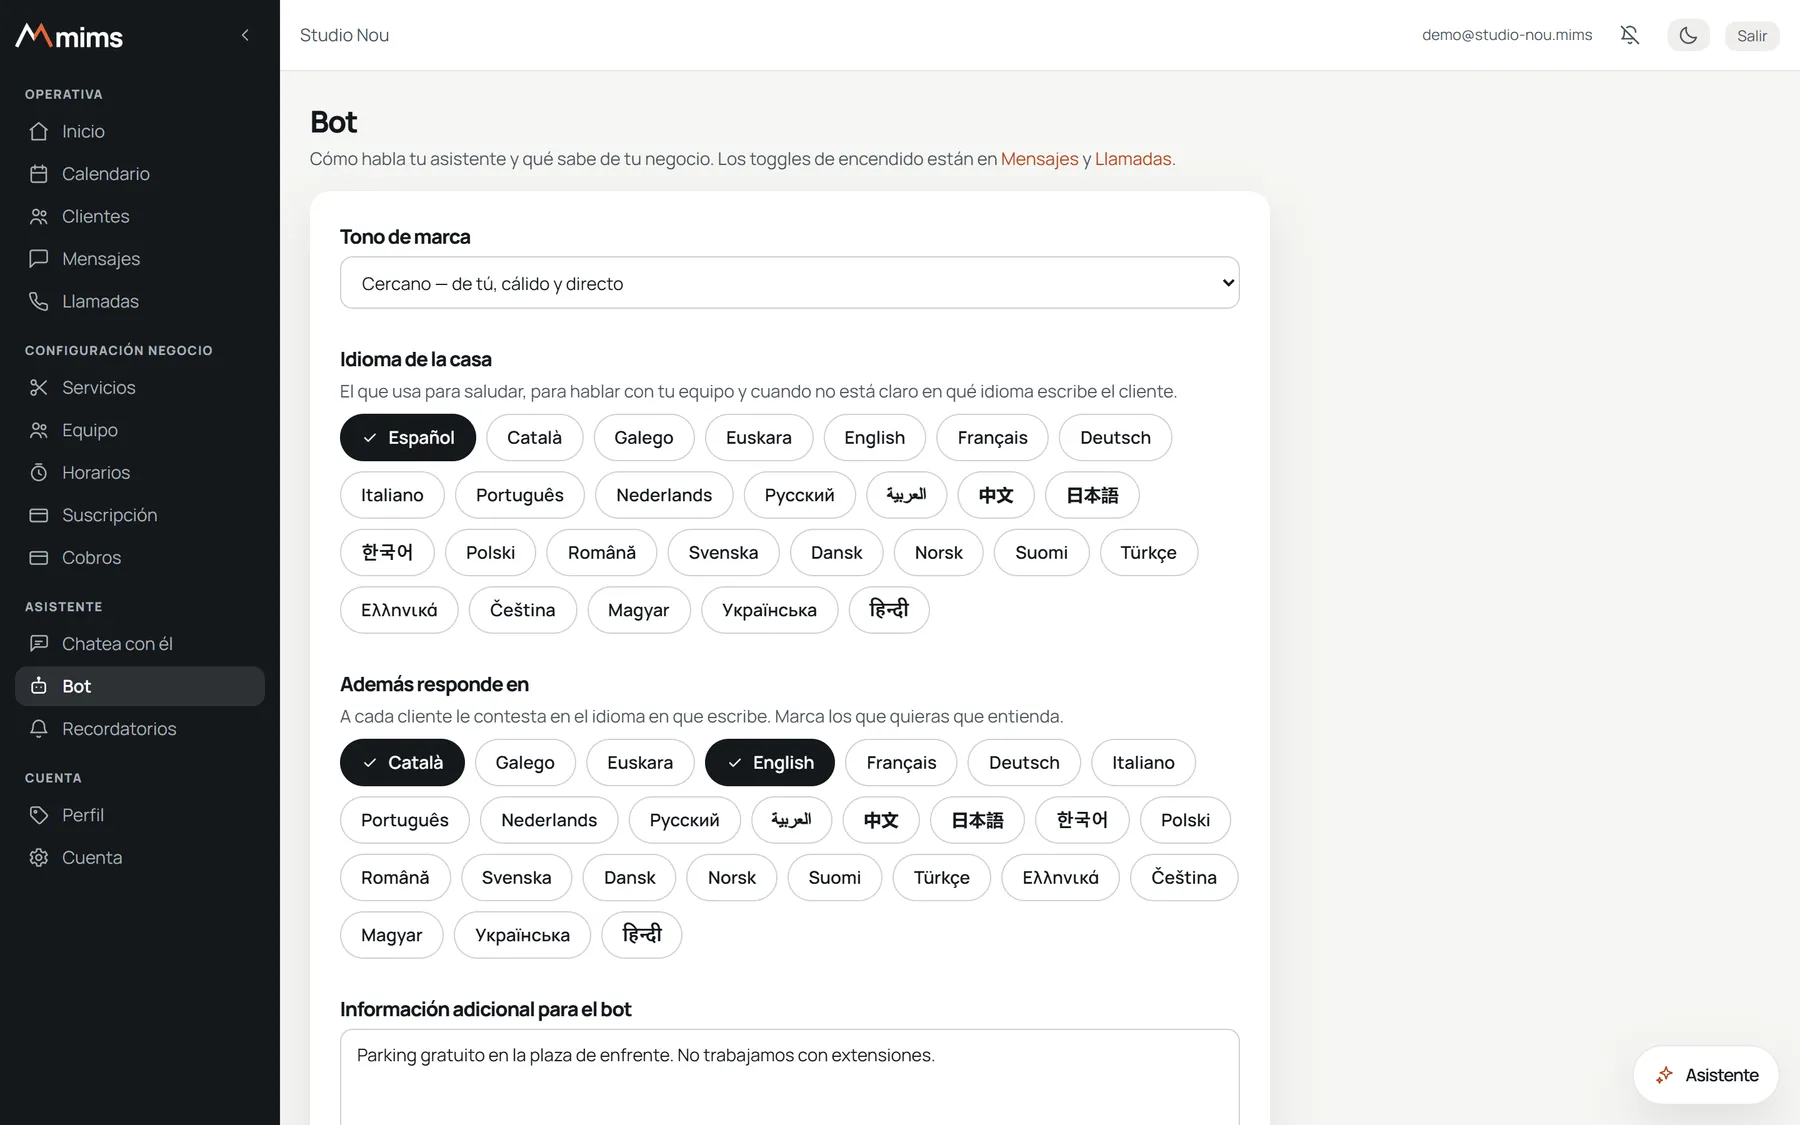Click the Servicios scissors icon
1800x1125 pixels.
coord(39,387)
